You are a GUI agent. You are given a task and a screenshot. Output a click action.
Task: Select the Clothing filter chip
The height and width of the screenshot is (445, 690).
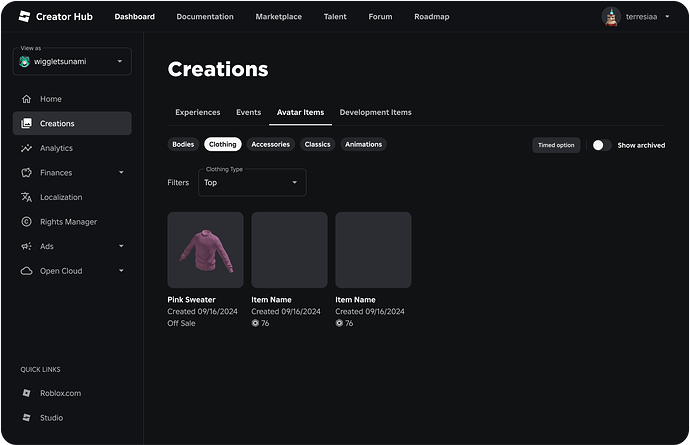click(223, 144)
